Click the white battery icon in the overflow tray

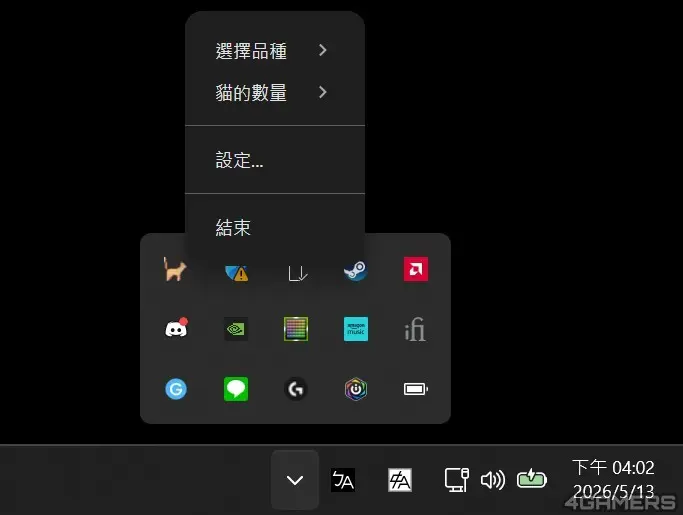coord(416,389)
